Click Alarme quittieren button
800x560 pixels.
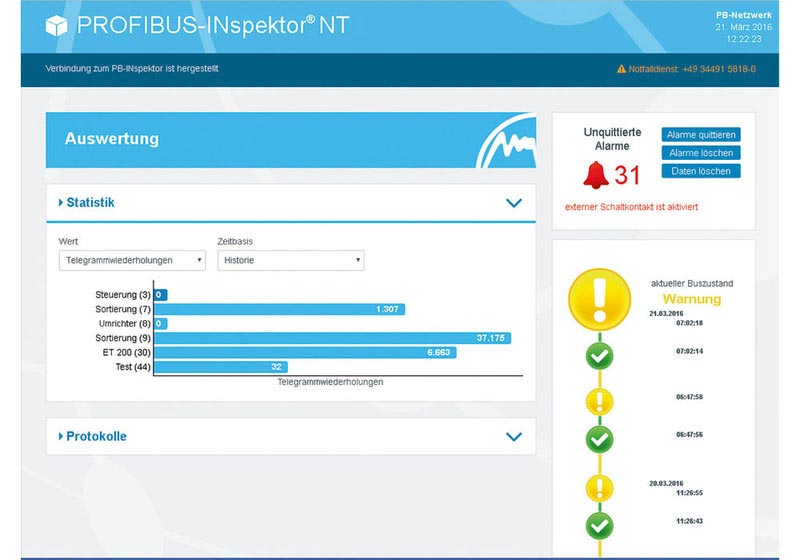pos(701,135)
